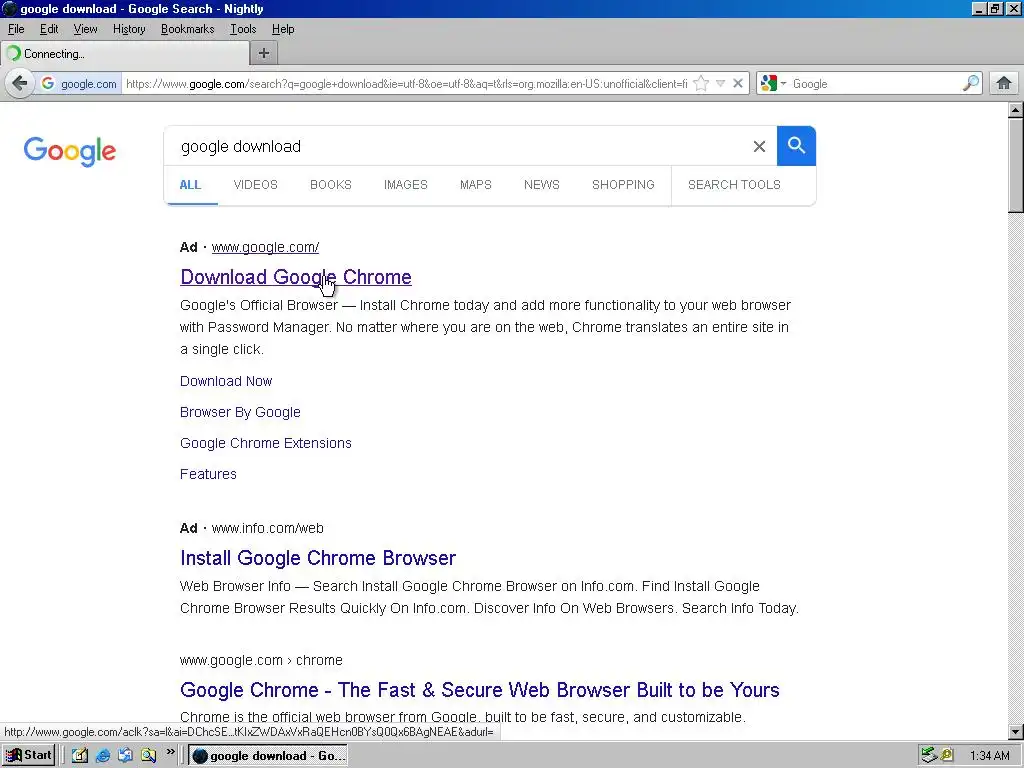Open 'Google Chrome - The Fast & Secure' result
Viewport: 1024px width, 768px height.
tap(479, 690)
